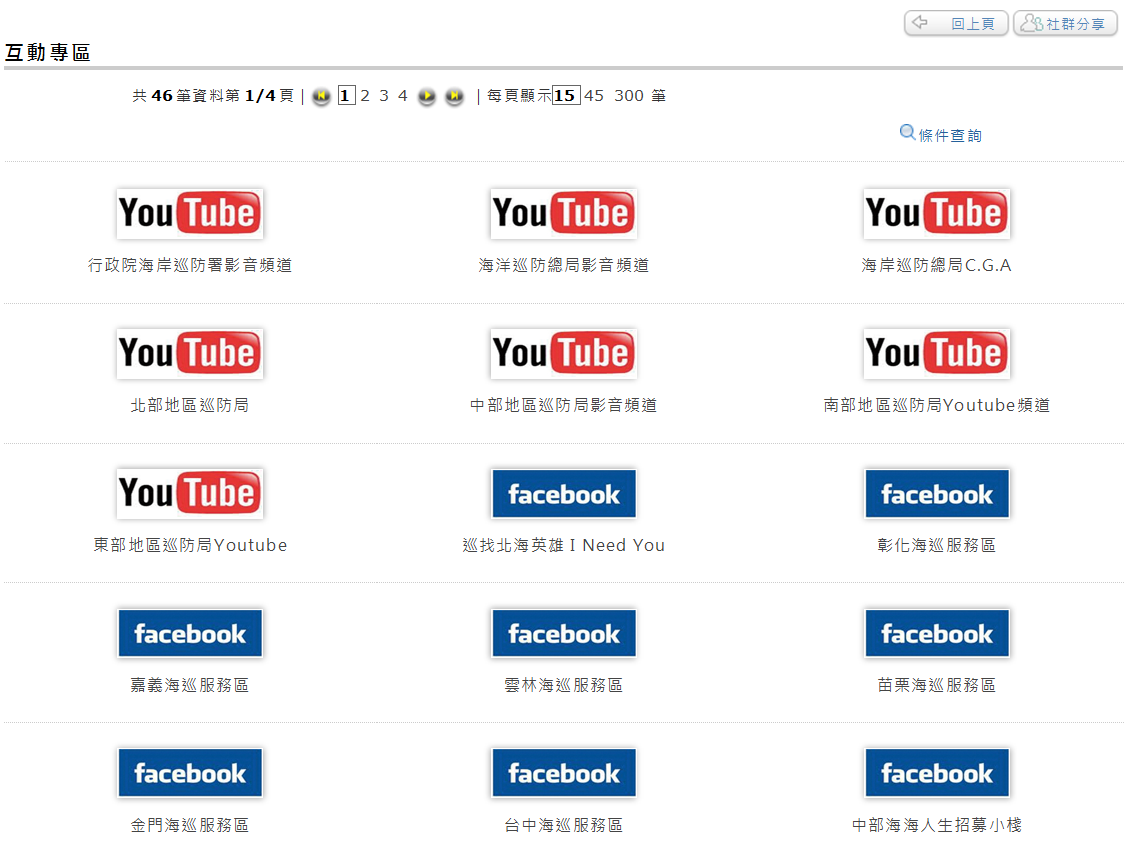
Task: Open 中部地區巡防局影音頻道 link
Action: pos(564,405)
